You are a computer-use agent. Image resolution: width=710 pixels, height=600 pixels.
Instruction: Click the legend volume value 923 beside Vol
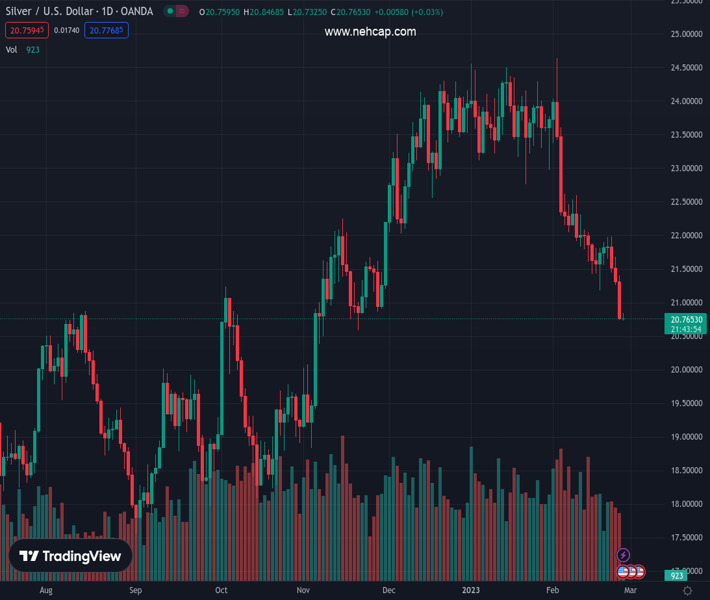[33, 50]
